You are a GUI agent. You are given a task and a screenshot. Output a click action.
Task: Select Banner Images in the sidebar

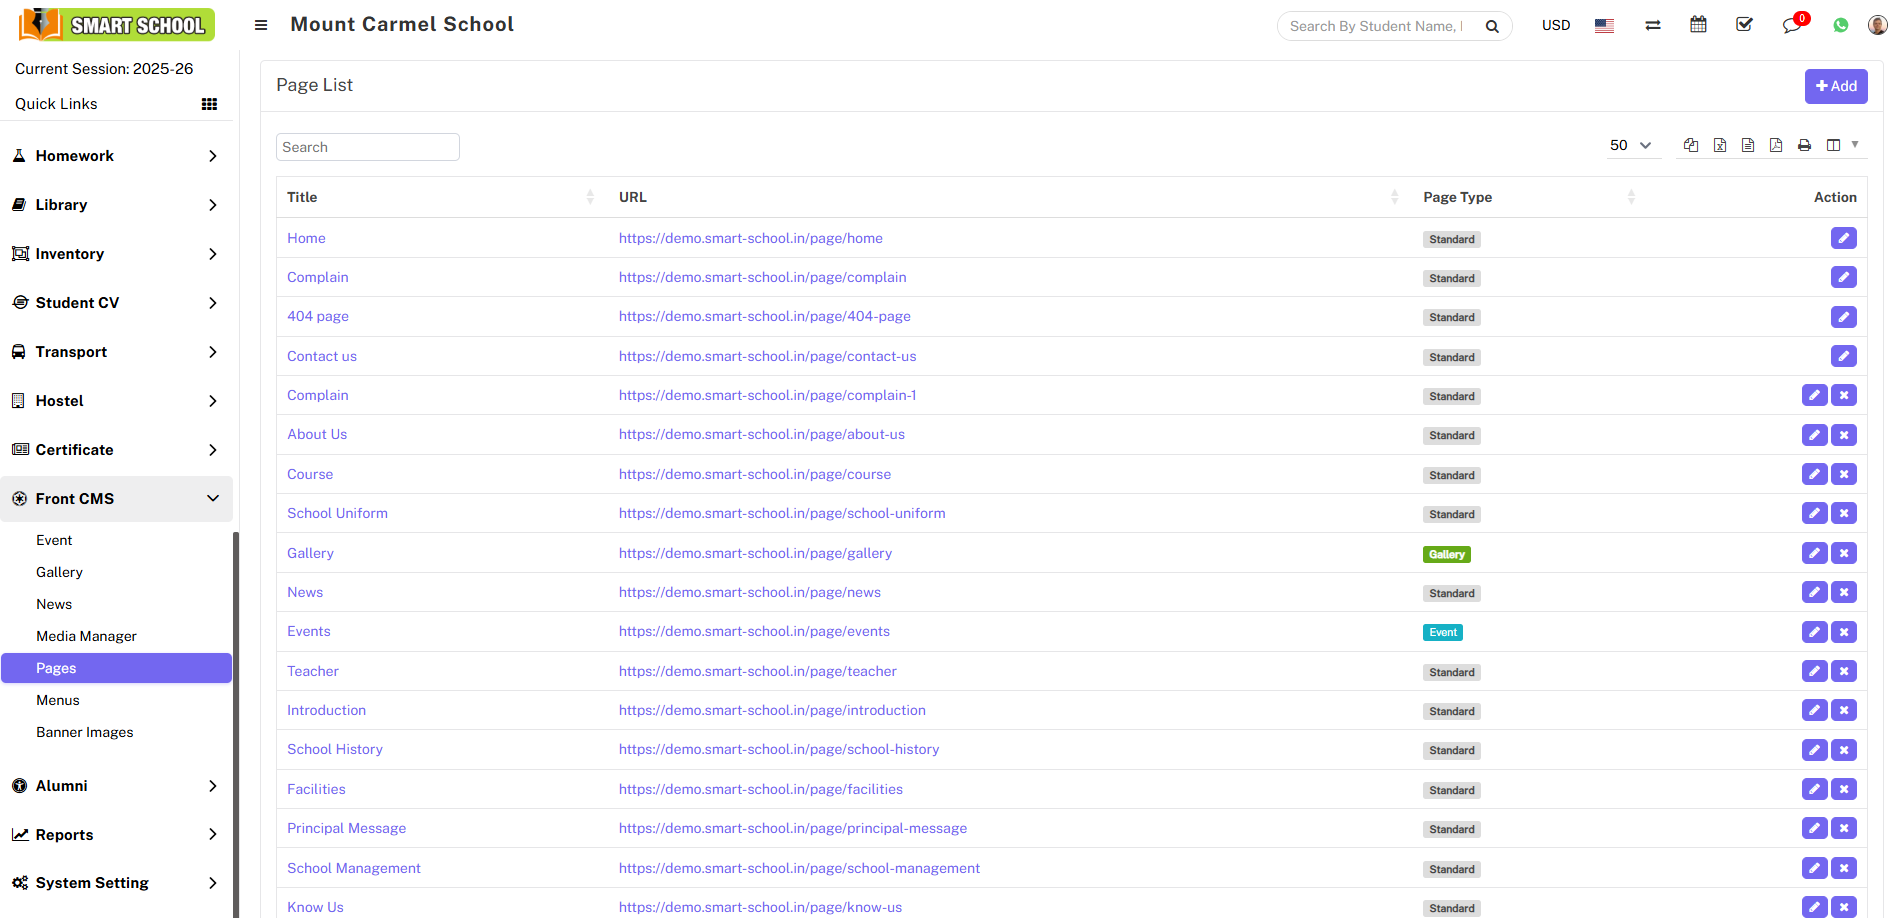(x=84, y=731)
